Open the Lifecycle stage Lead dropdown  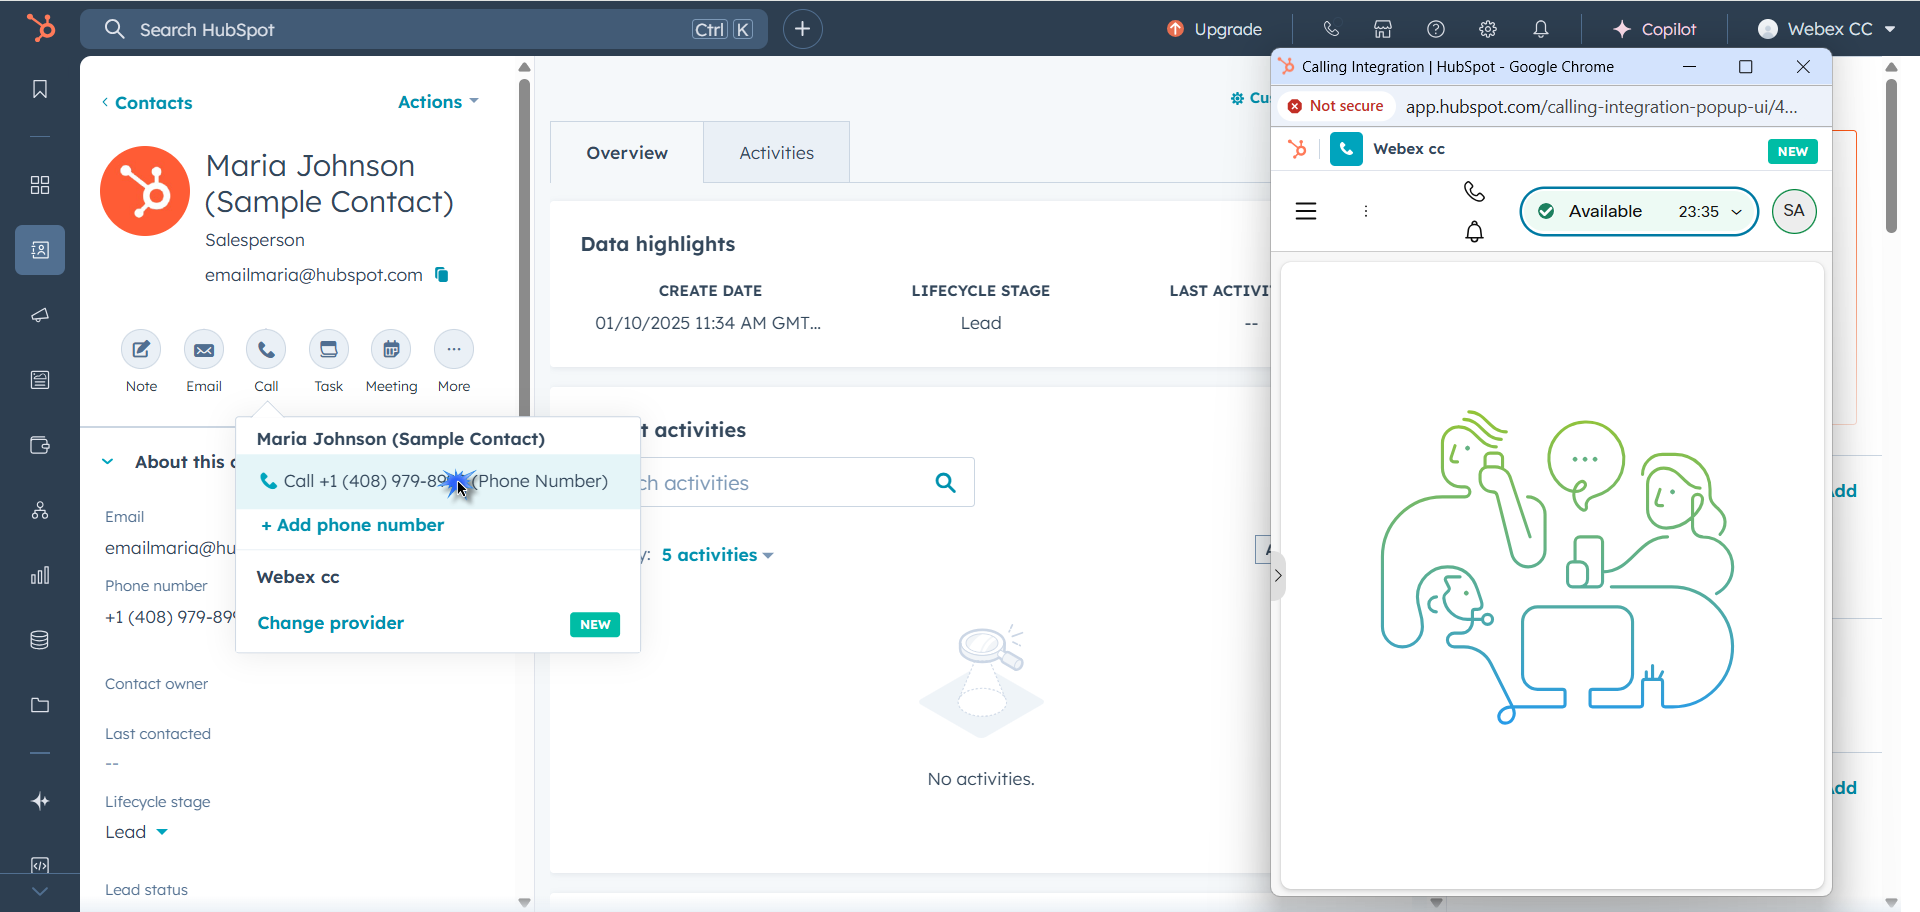pyautogui.click(x=136, y=832)
